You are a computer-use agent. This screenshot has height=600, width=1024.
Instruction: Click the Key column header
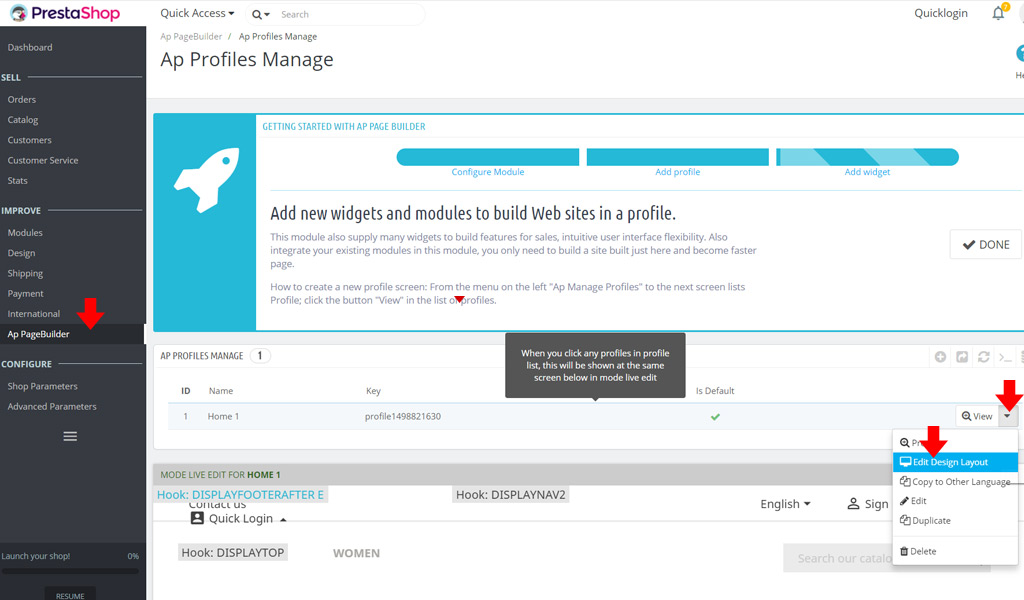tap(373, 390)
